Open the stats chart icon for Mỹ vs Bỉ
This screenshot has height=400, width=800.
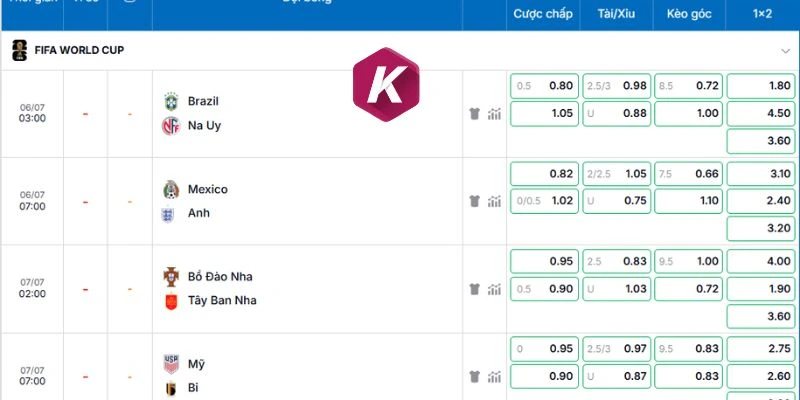(494, 377)
